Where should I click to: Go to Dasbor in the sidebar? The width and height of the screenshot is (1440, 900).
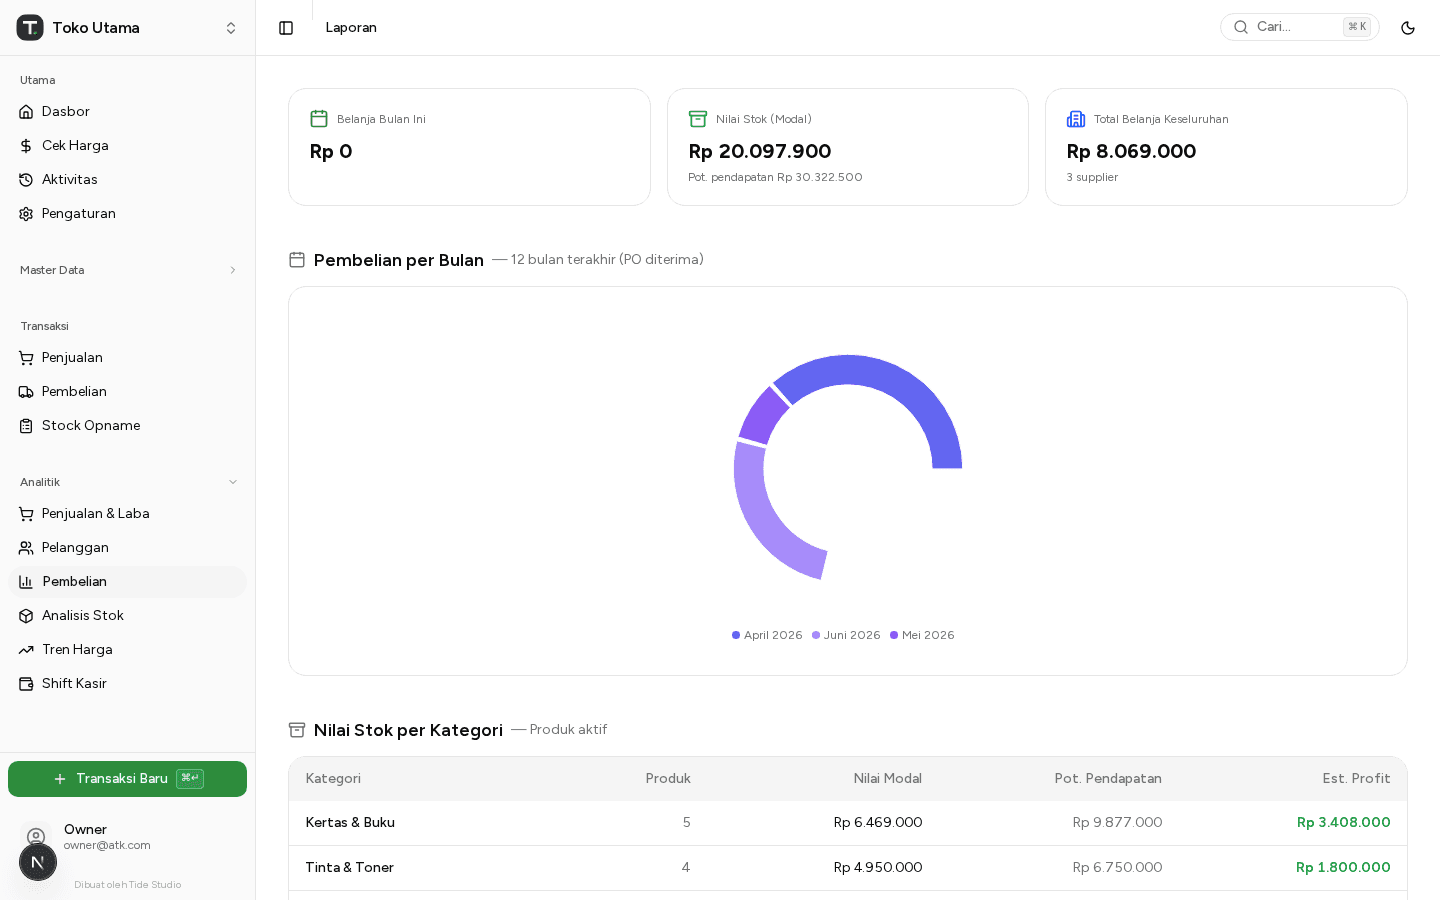(127, 112)
